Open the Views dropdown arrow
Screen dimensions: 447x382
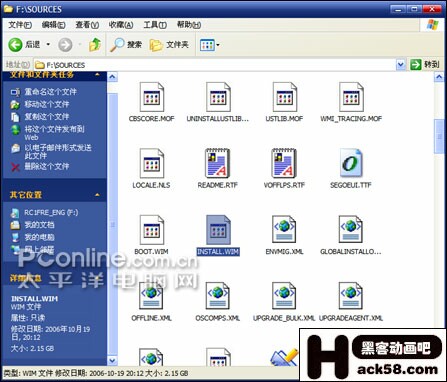click(218, 45)
